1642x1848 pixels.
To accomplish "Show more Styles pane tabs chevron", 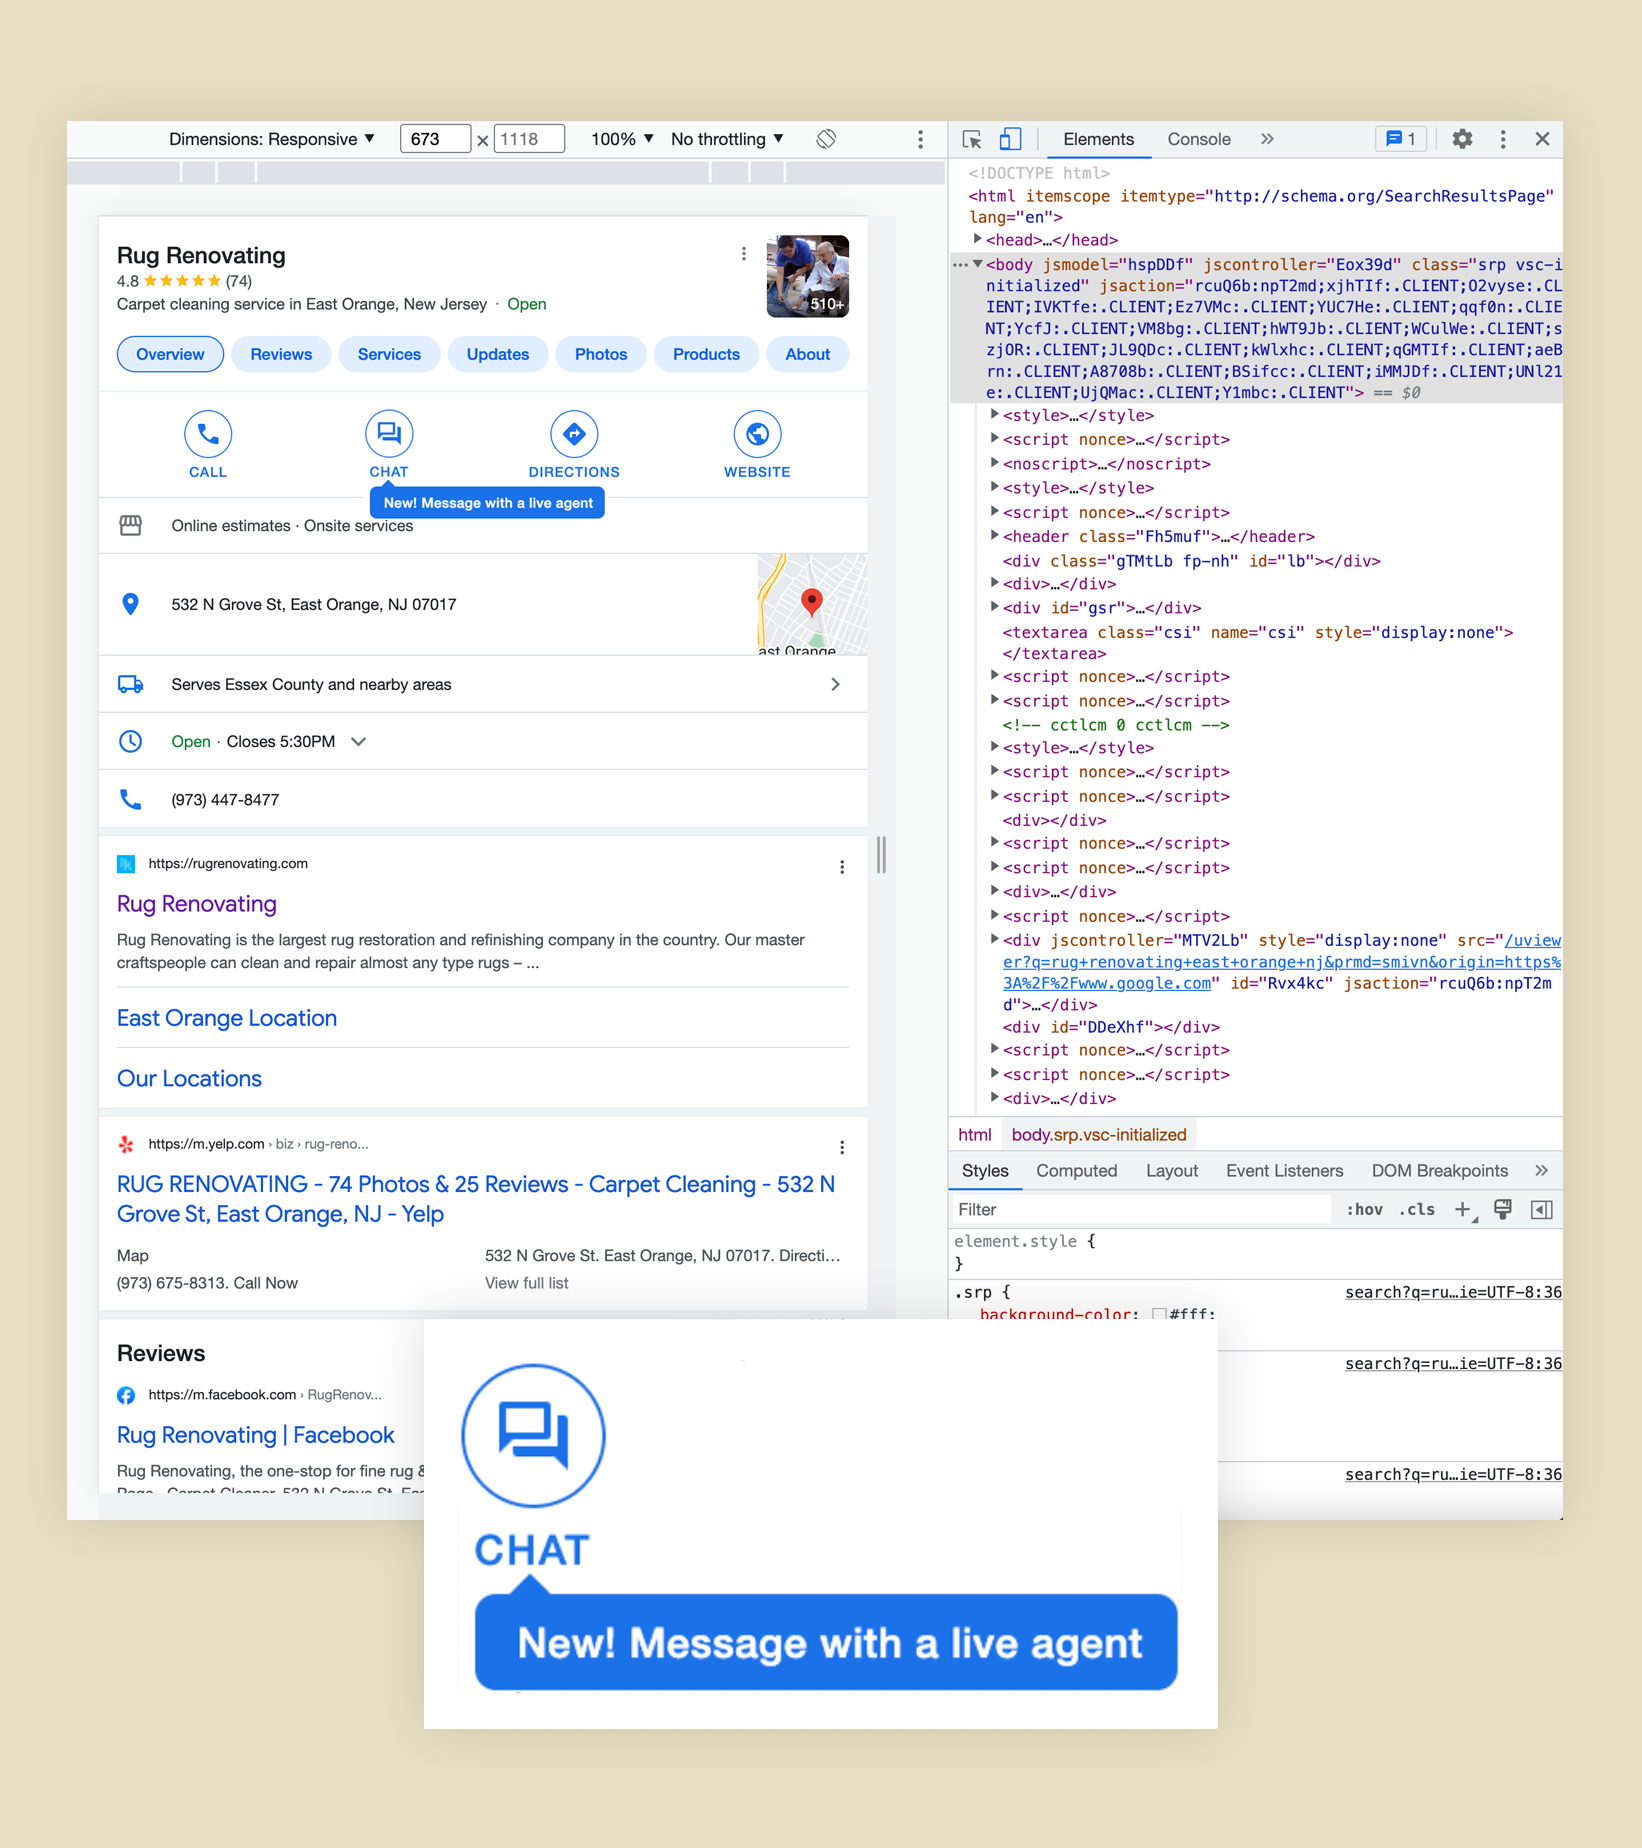I will click(x=1541, y=1171).
